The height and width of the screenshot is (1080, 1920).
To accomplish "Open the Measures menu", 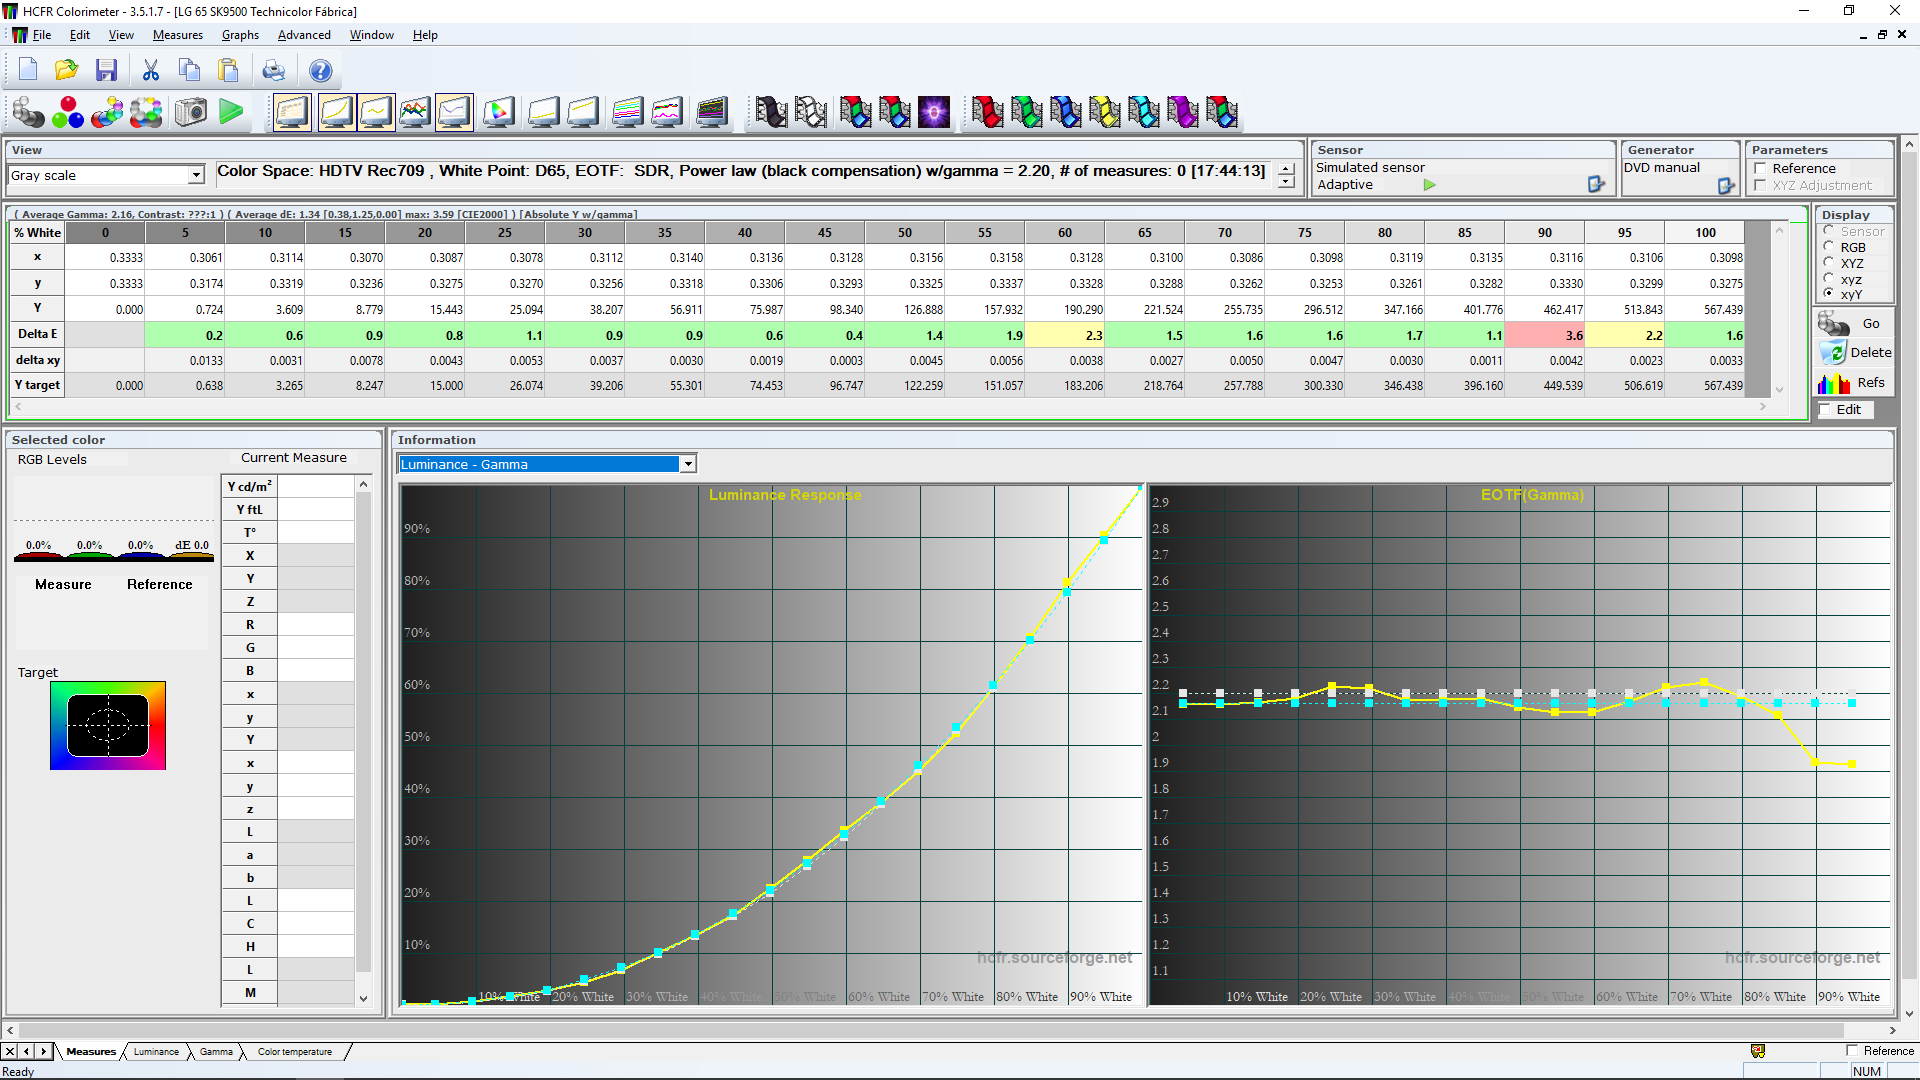I will click(x=177, y=35).
